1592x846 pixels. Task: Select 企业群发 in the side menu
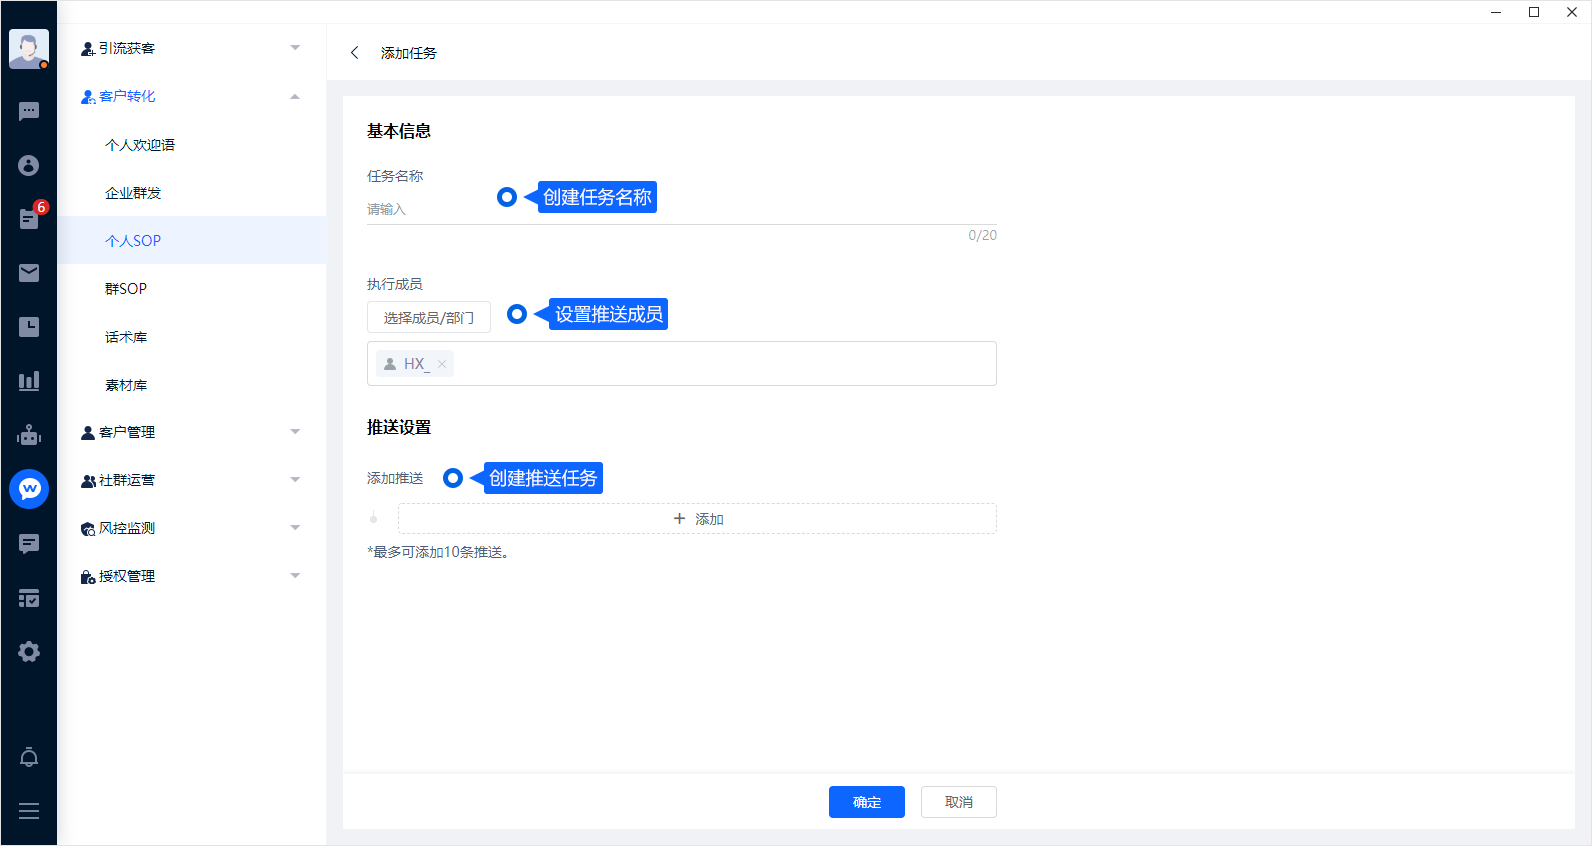(x=133, y=193)
